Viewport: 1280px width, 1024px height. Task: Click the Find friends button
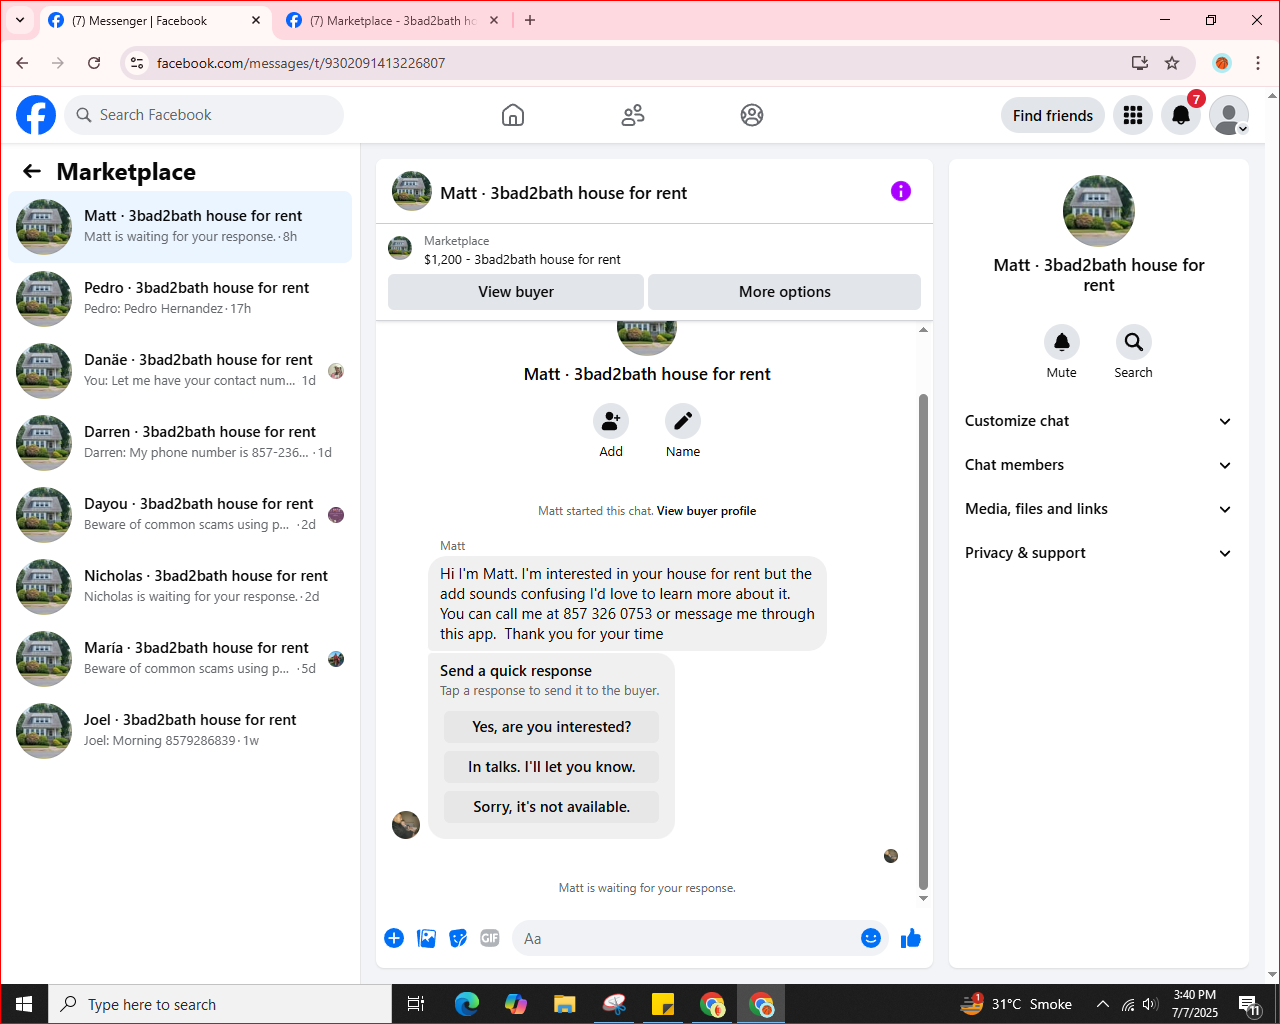pyautogui.click(x=1053, y=115)
